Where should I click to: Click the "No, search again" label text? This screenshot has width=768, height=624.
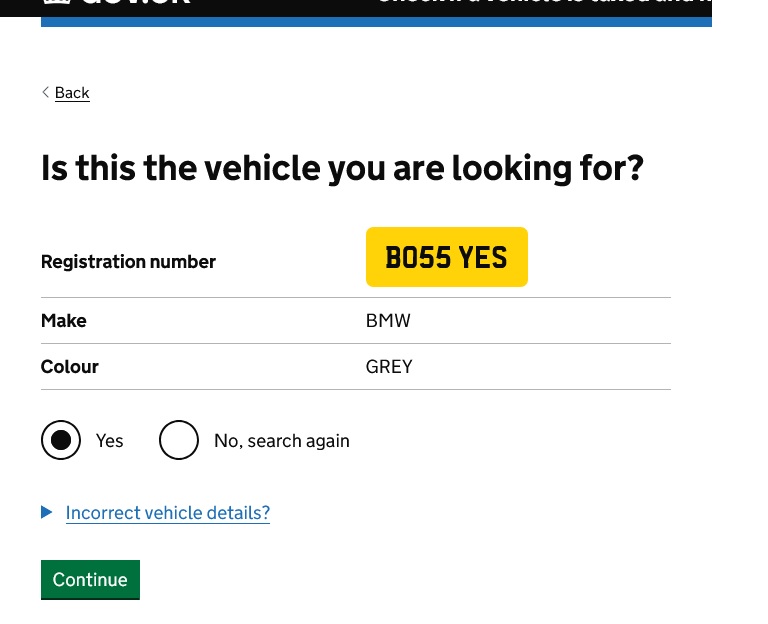click(x=281, y=441)
